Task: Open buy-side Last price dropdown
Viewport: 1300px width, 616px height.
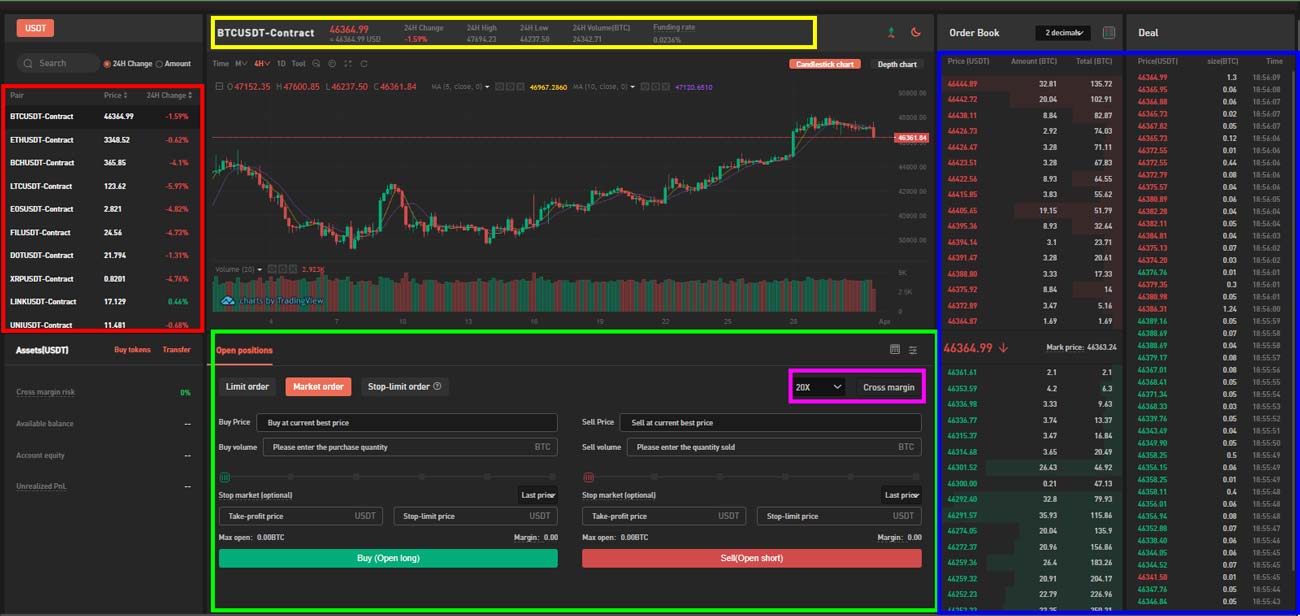Action: (538, 495)
